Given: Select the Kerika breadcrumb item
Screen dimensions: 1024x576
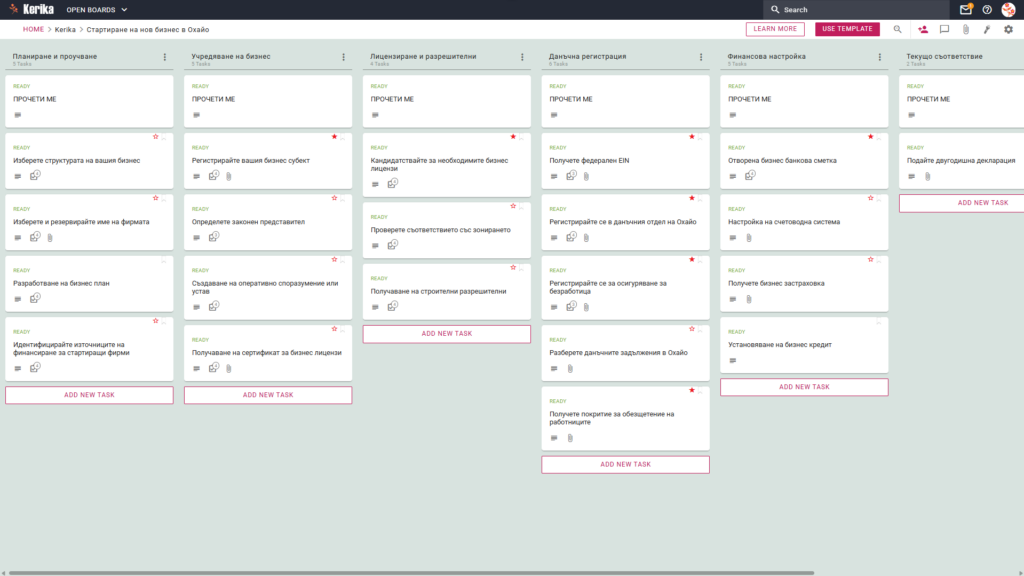Looking at the screenshot, I should [x=65, y=29].
